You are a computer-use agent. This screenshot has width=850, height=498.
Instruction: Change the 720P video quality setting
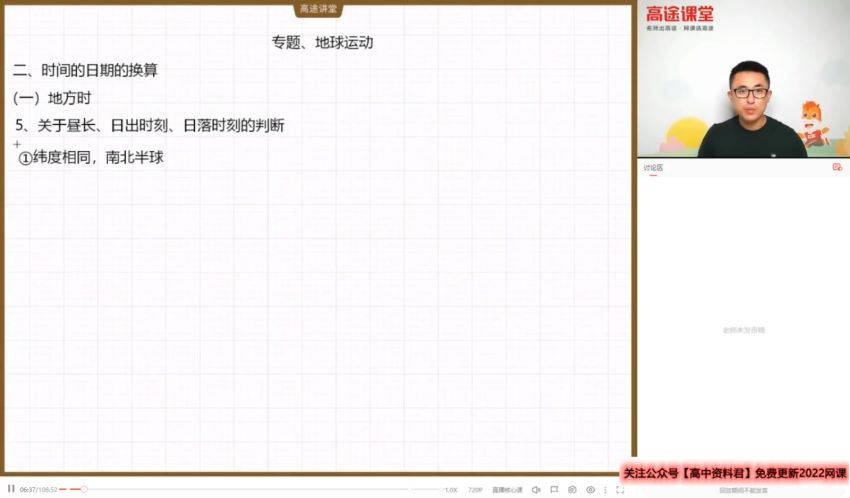[475, 490]
